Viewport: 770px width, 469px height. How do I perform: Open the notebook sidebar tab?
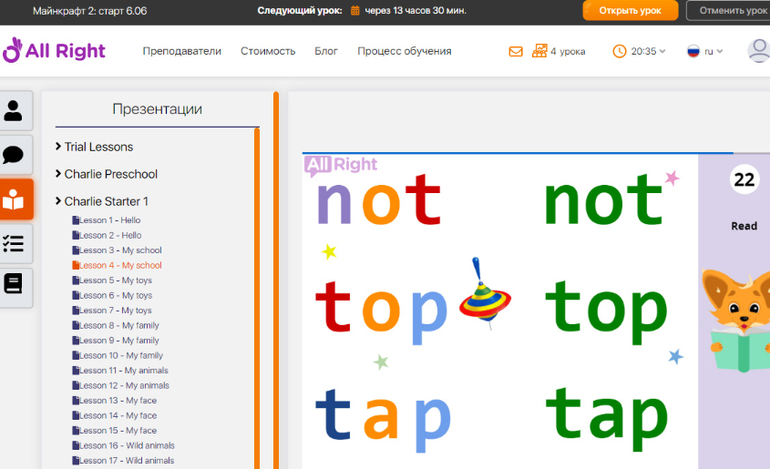[14, 285]
